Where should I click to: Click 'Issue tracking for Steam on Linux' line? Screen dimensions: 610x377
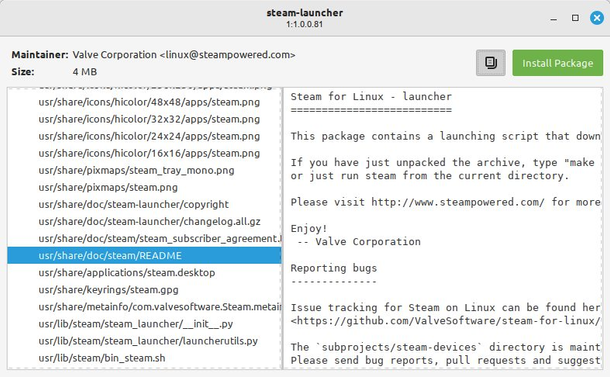[x=446, y=308]
